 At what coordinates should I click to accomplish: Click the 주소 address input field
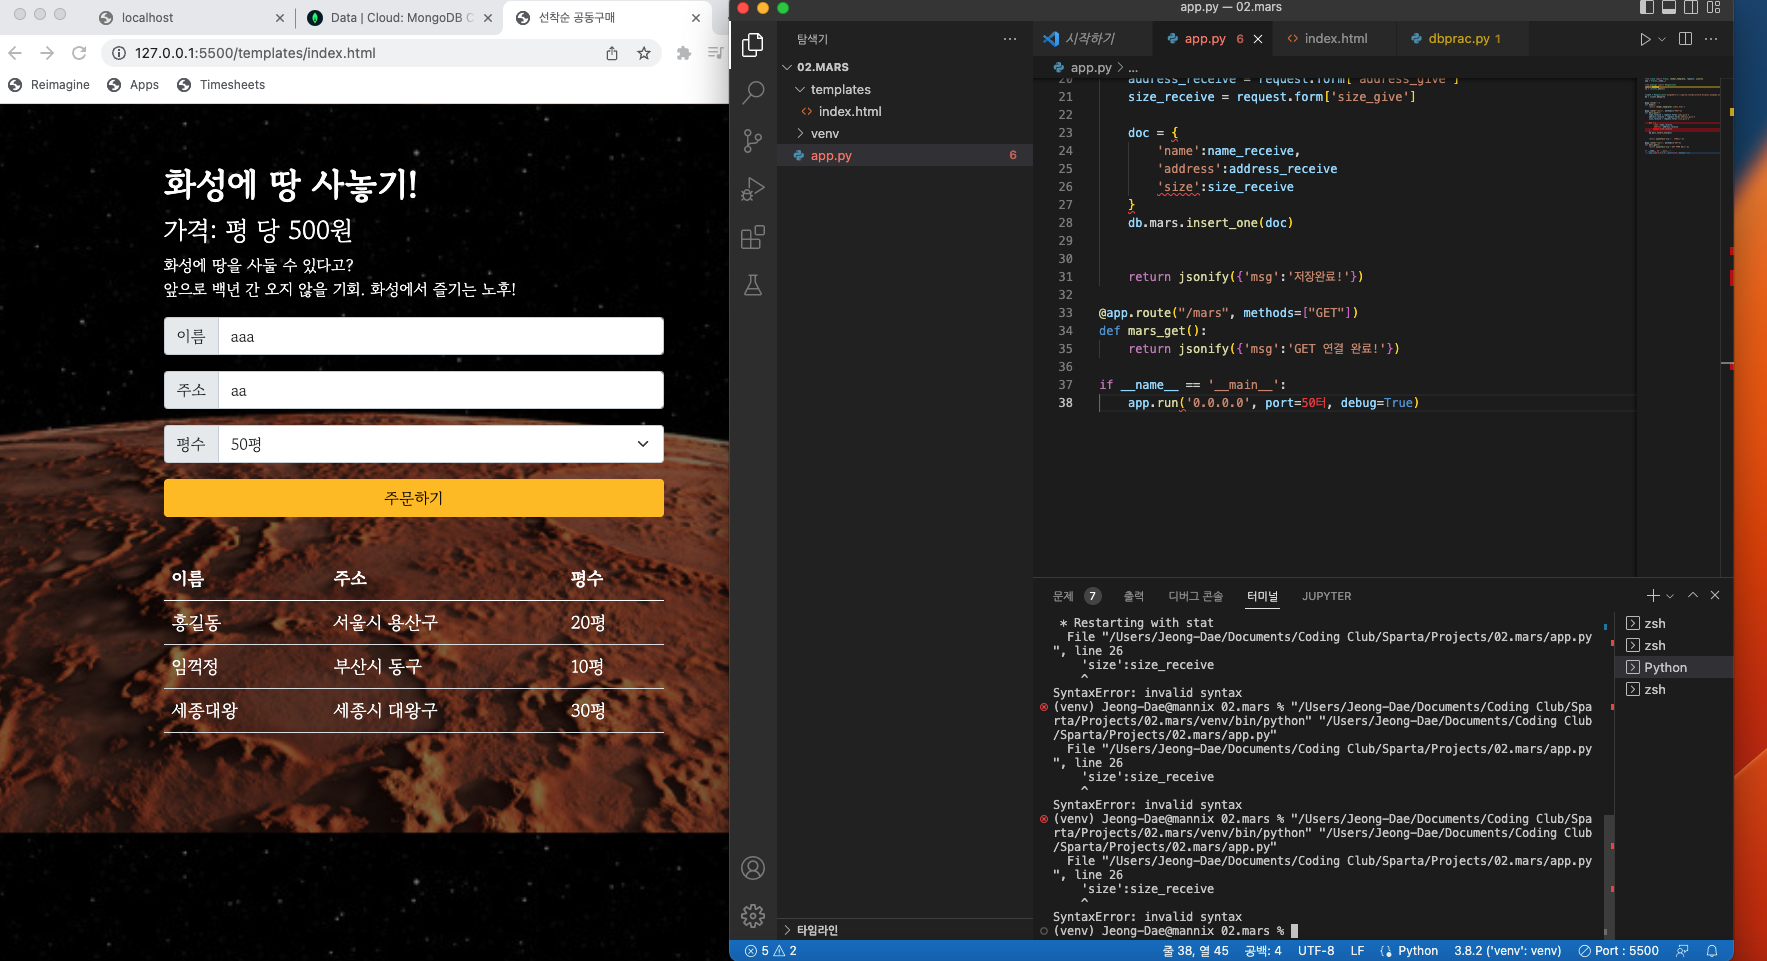[441, 390]
